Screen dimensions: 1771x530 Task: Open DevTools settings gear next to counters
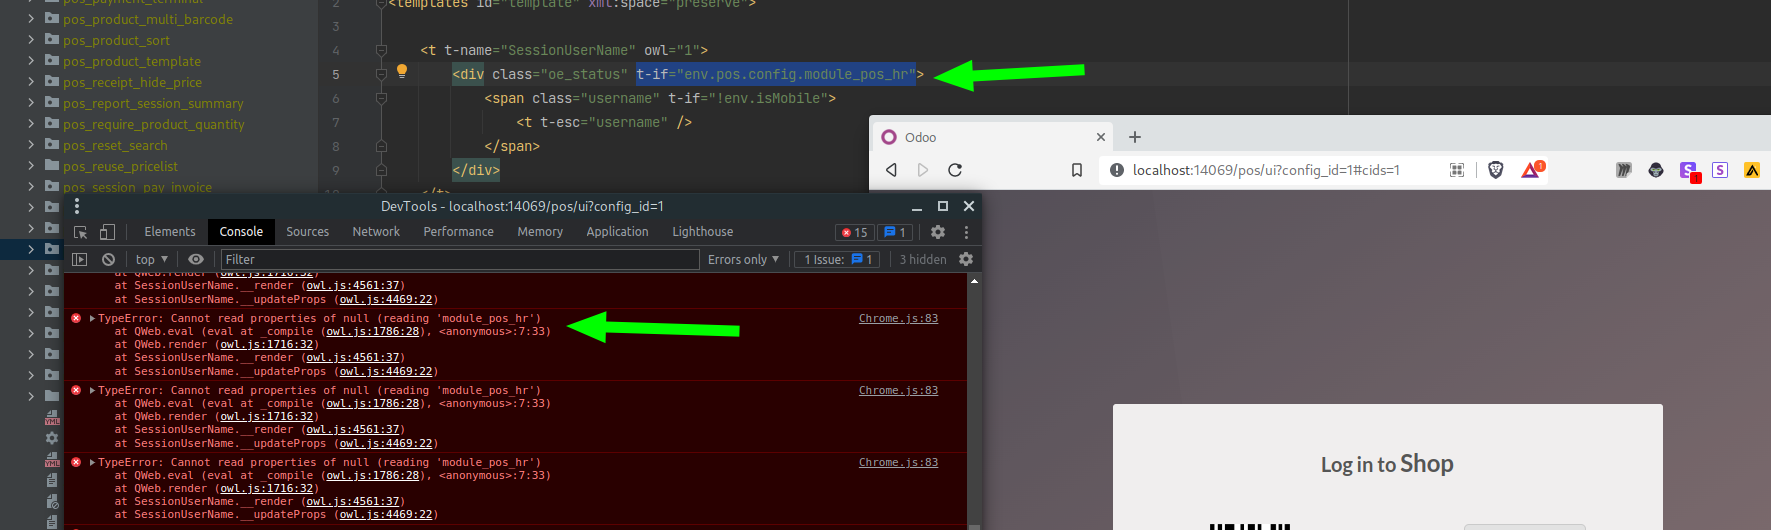click(938, 232)
